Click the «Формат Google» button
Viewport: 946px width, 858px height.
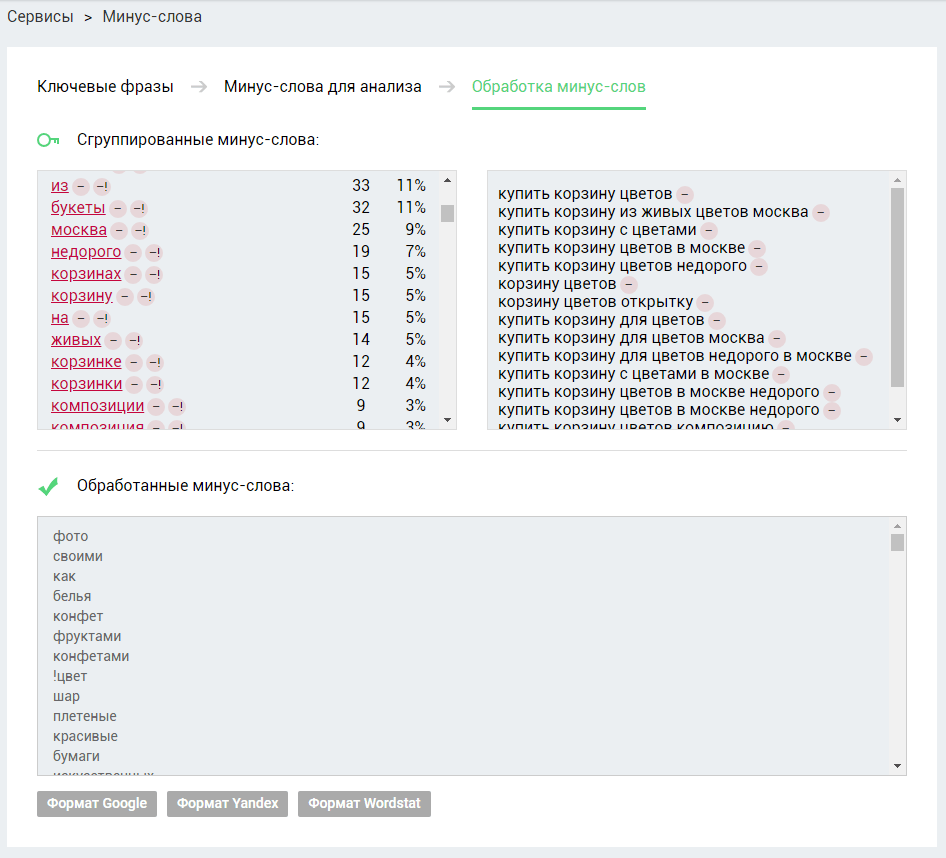pos(97,804)
